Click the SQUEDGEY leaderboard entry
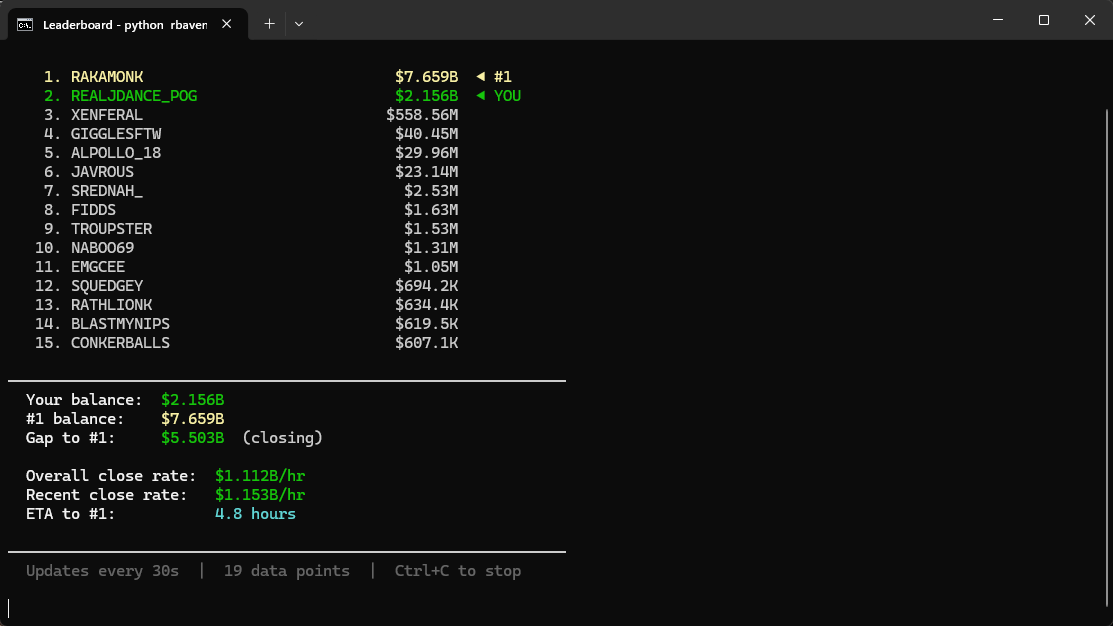The width and height of the screenshot is (1113, 626). [107, 286]
